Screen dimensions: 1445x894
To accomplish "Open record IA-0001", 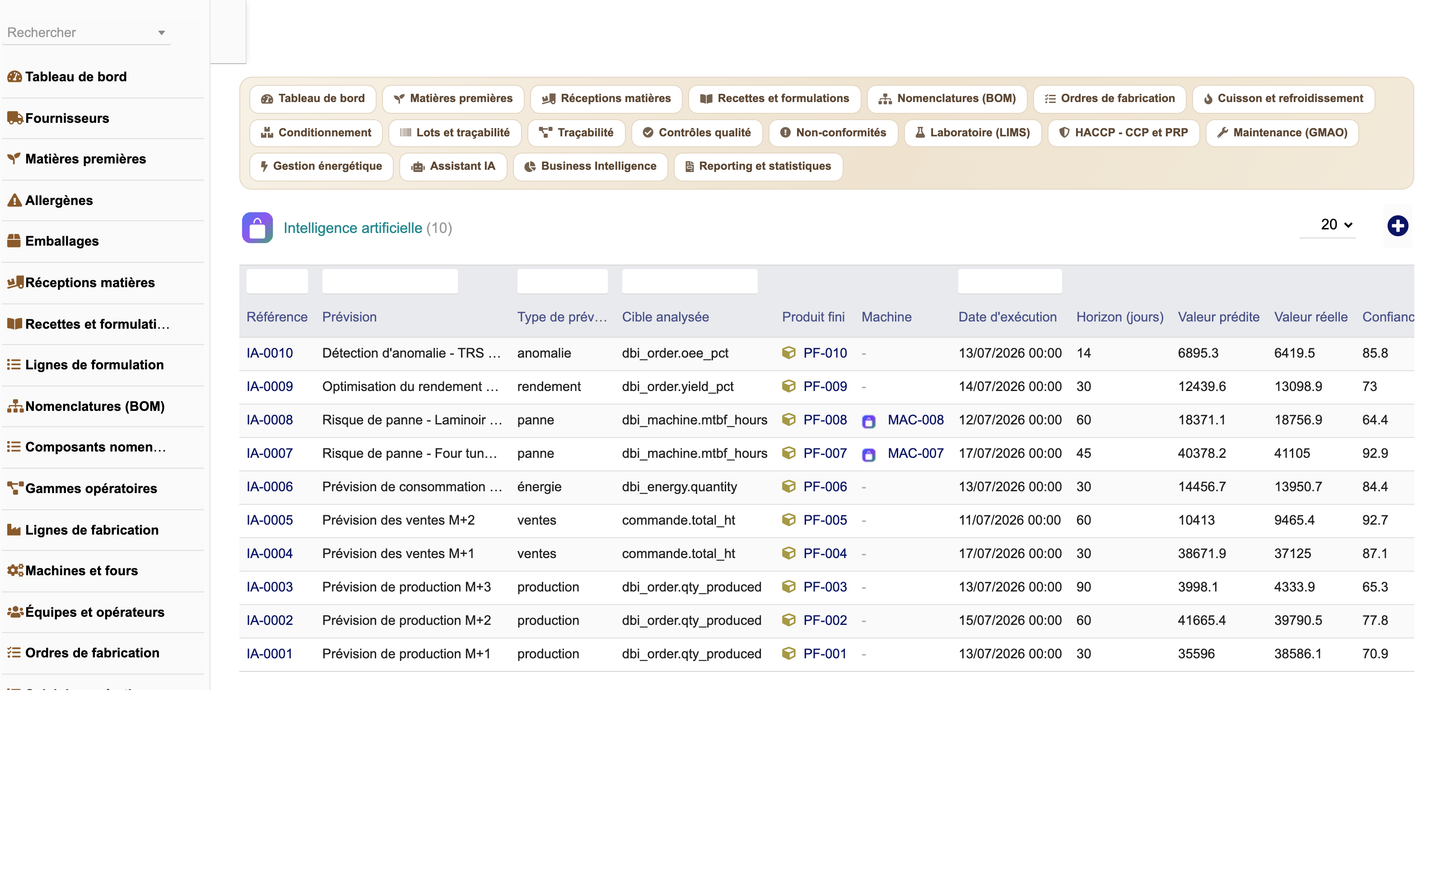I will pyautogui.click(x=270, y=654).
